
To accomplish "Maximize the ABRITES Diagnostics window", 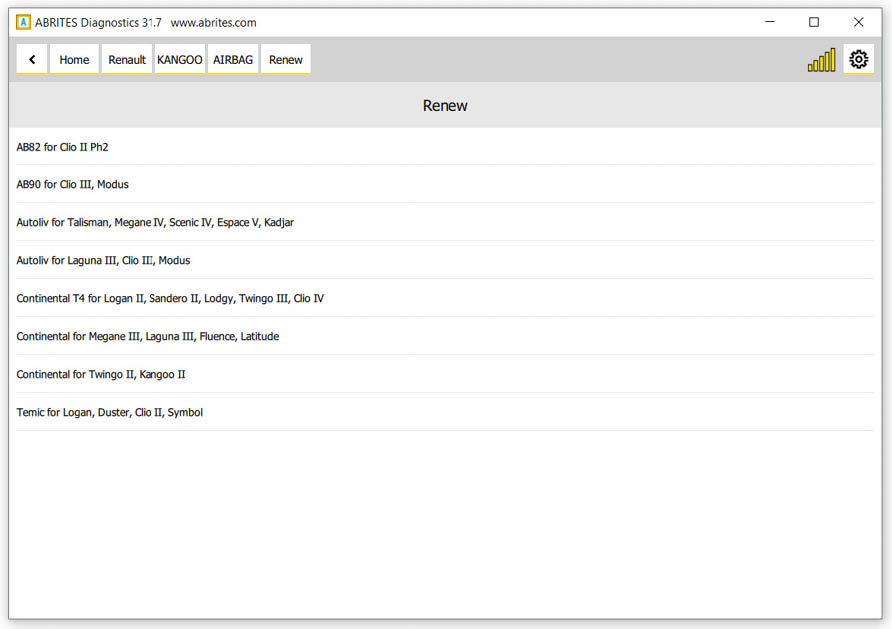I will [x=814, y=22].
